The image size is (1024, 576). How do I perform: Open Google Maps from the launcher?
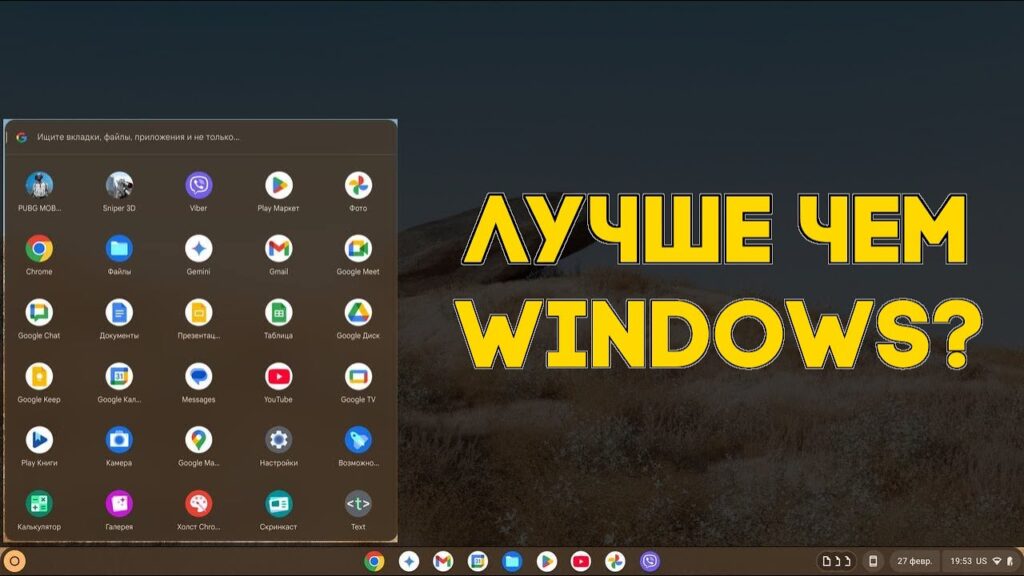[x=199, y=440]
